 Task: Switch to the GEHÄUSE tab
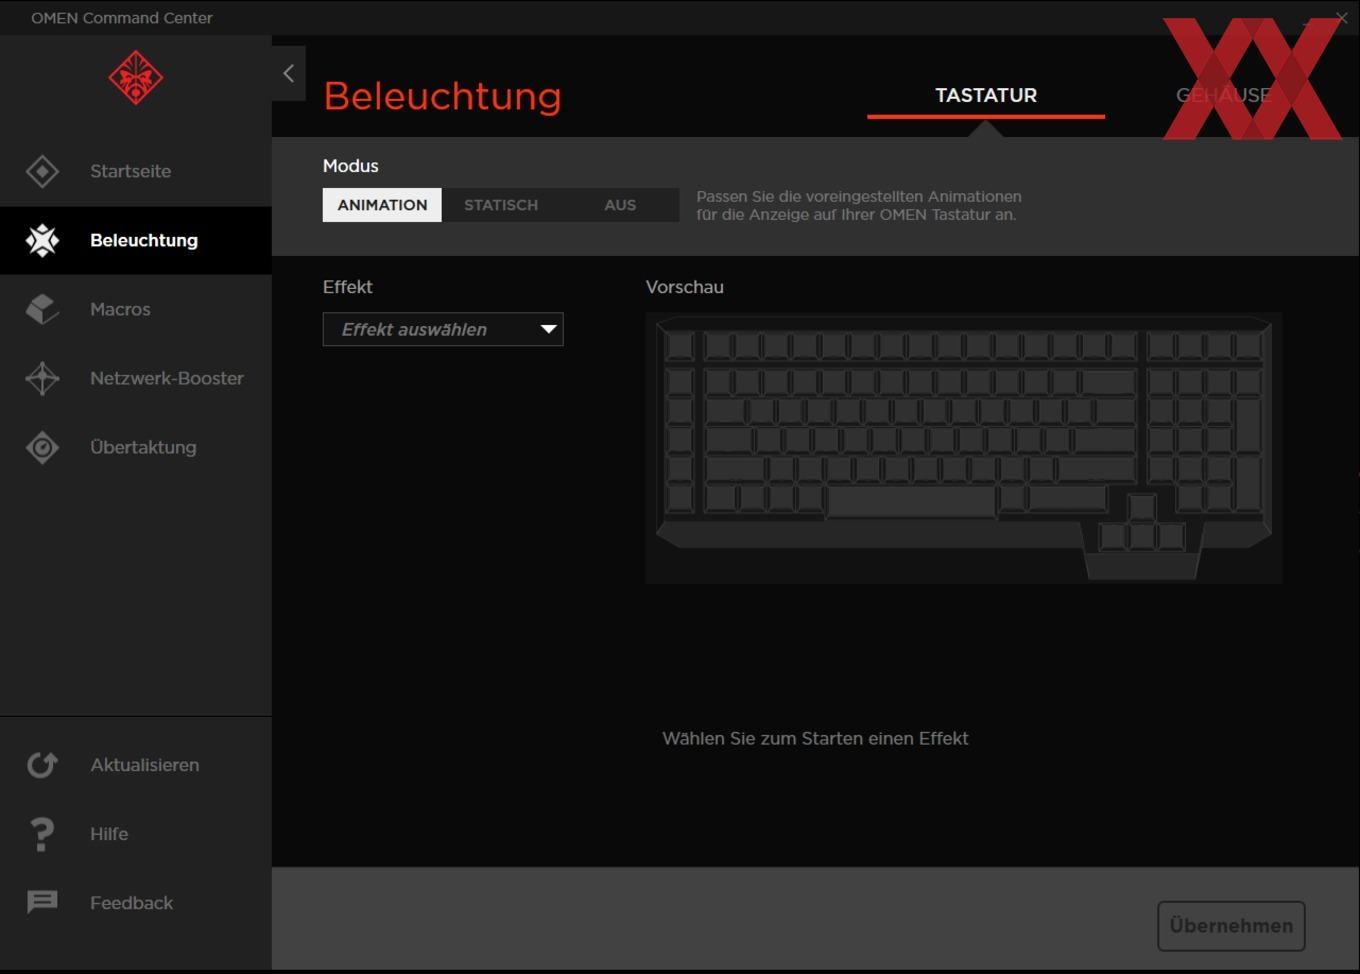coord(1223,96)
